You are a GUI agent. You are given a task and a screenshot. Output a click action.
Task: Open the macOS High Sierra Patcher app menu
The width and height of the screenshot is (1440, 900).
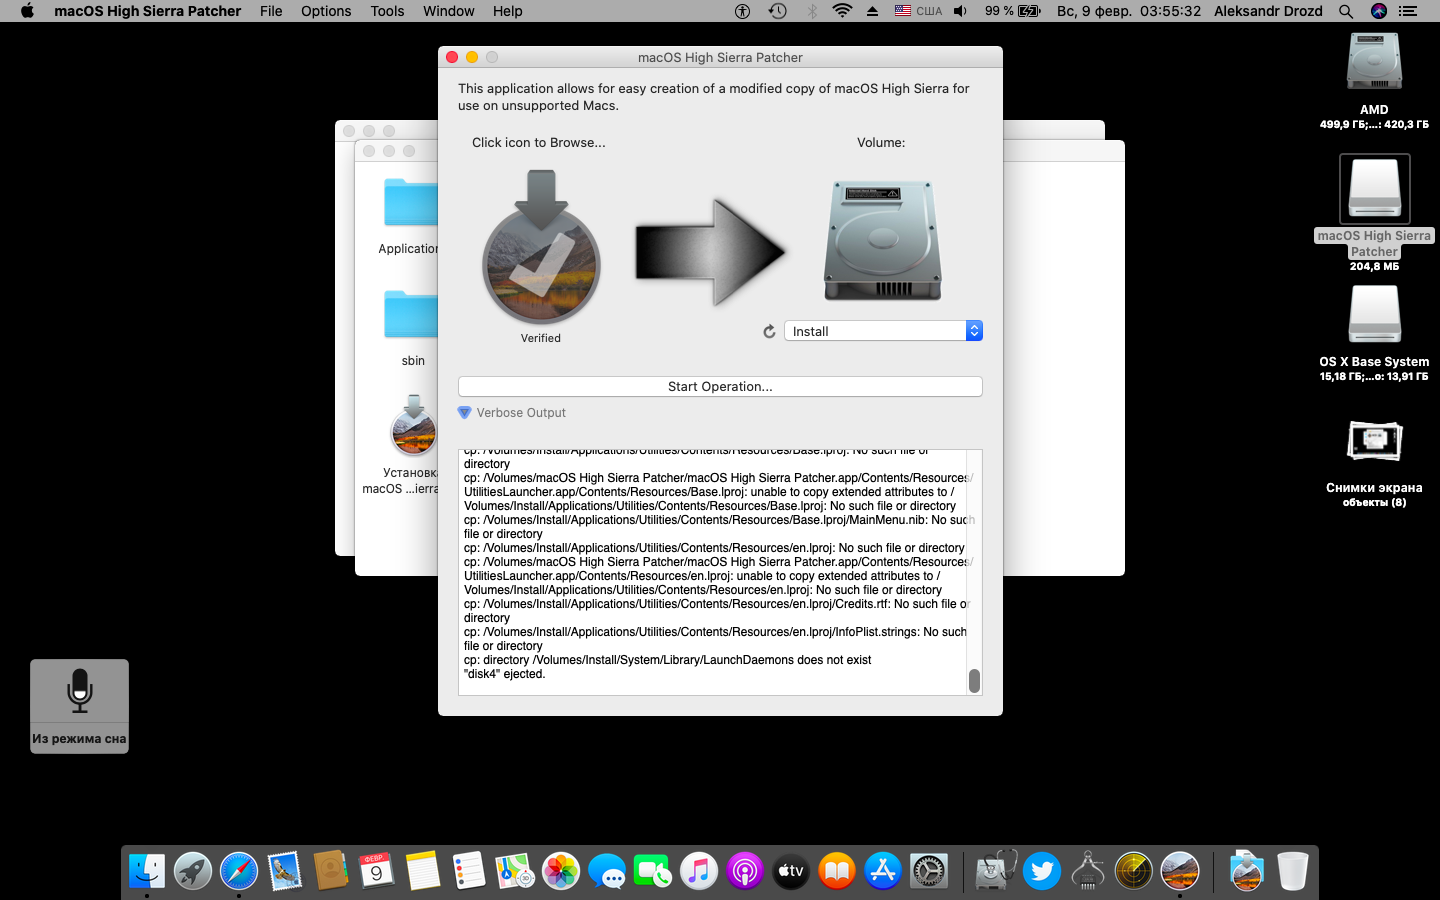click(x=148, y=11)
